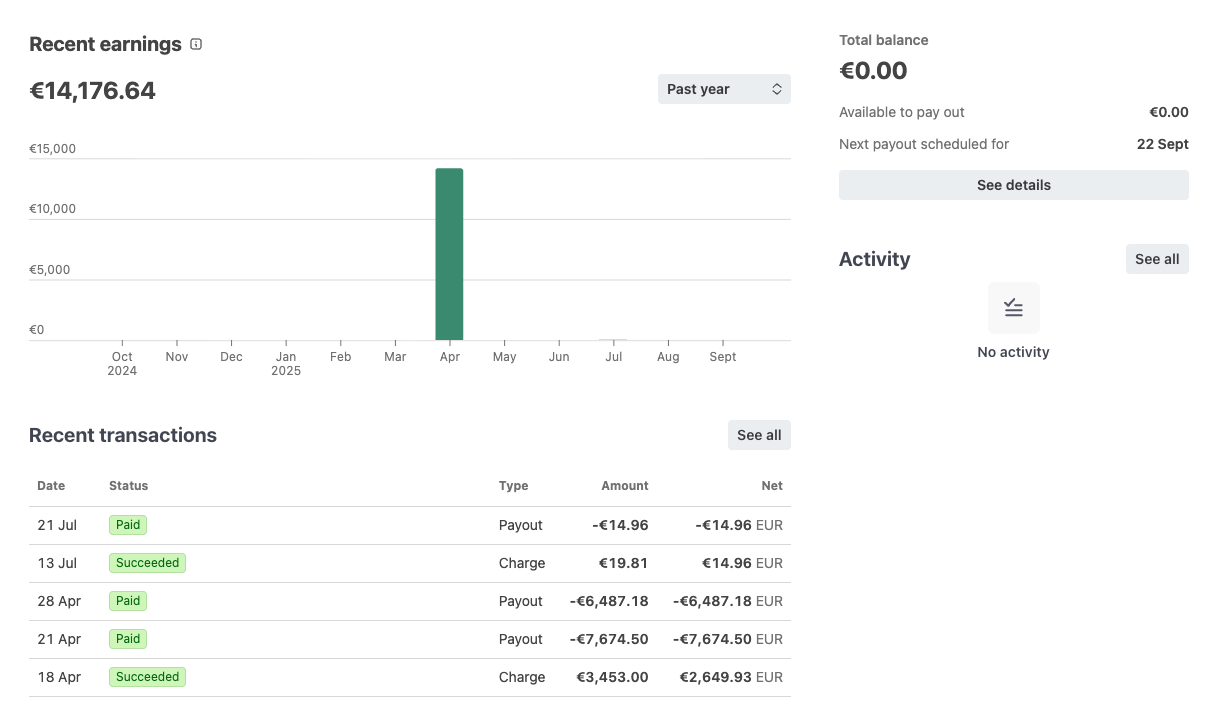1205x720 pixels.
Task: Click the Recent earnings total €14,176.64
Action: [92, 90]
